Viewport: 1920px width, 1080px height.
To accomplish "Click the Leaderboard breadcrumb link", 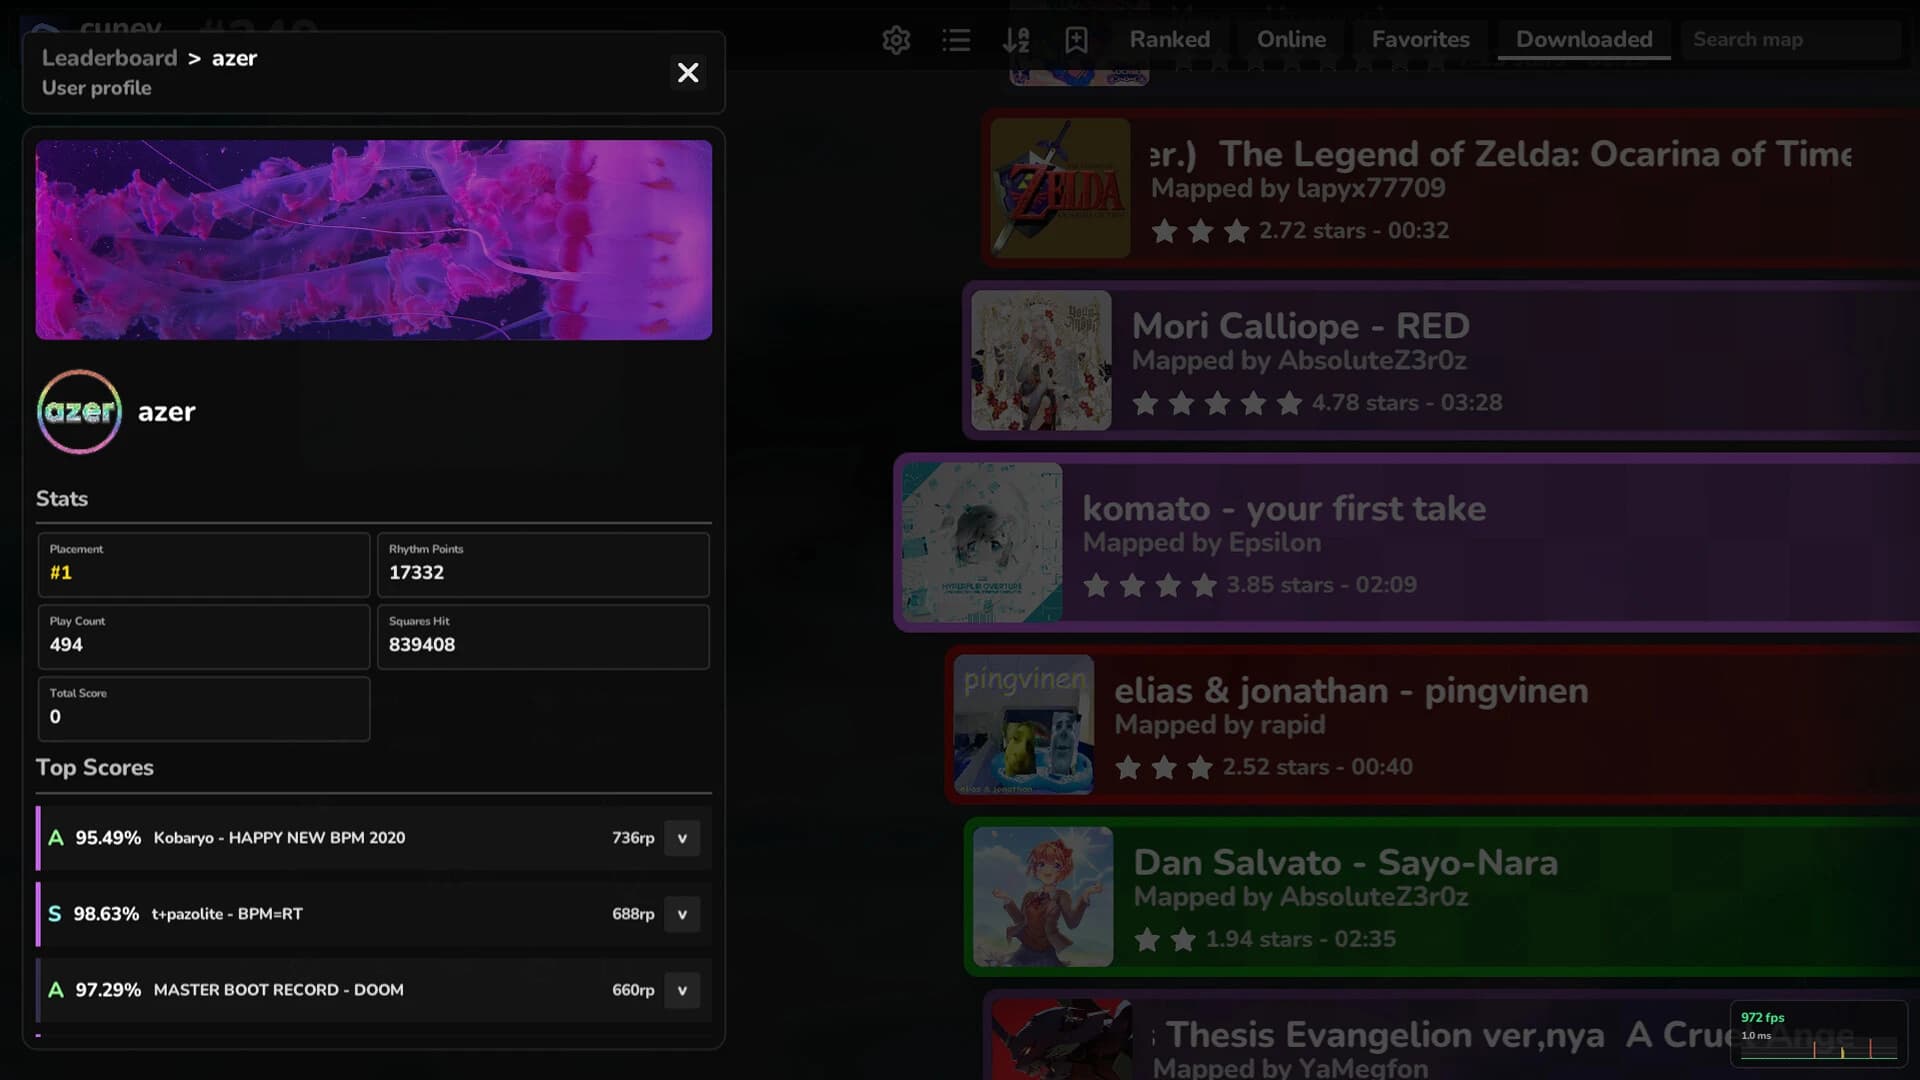I will 109,57.
